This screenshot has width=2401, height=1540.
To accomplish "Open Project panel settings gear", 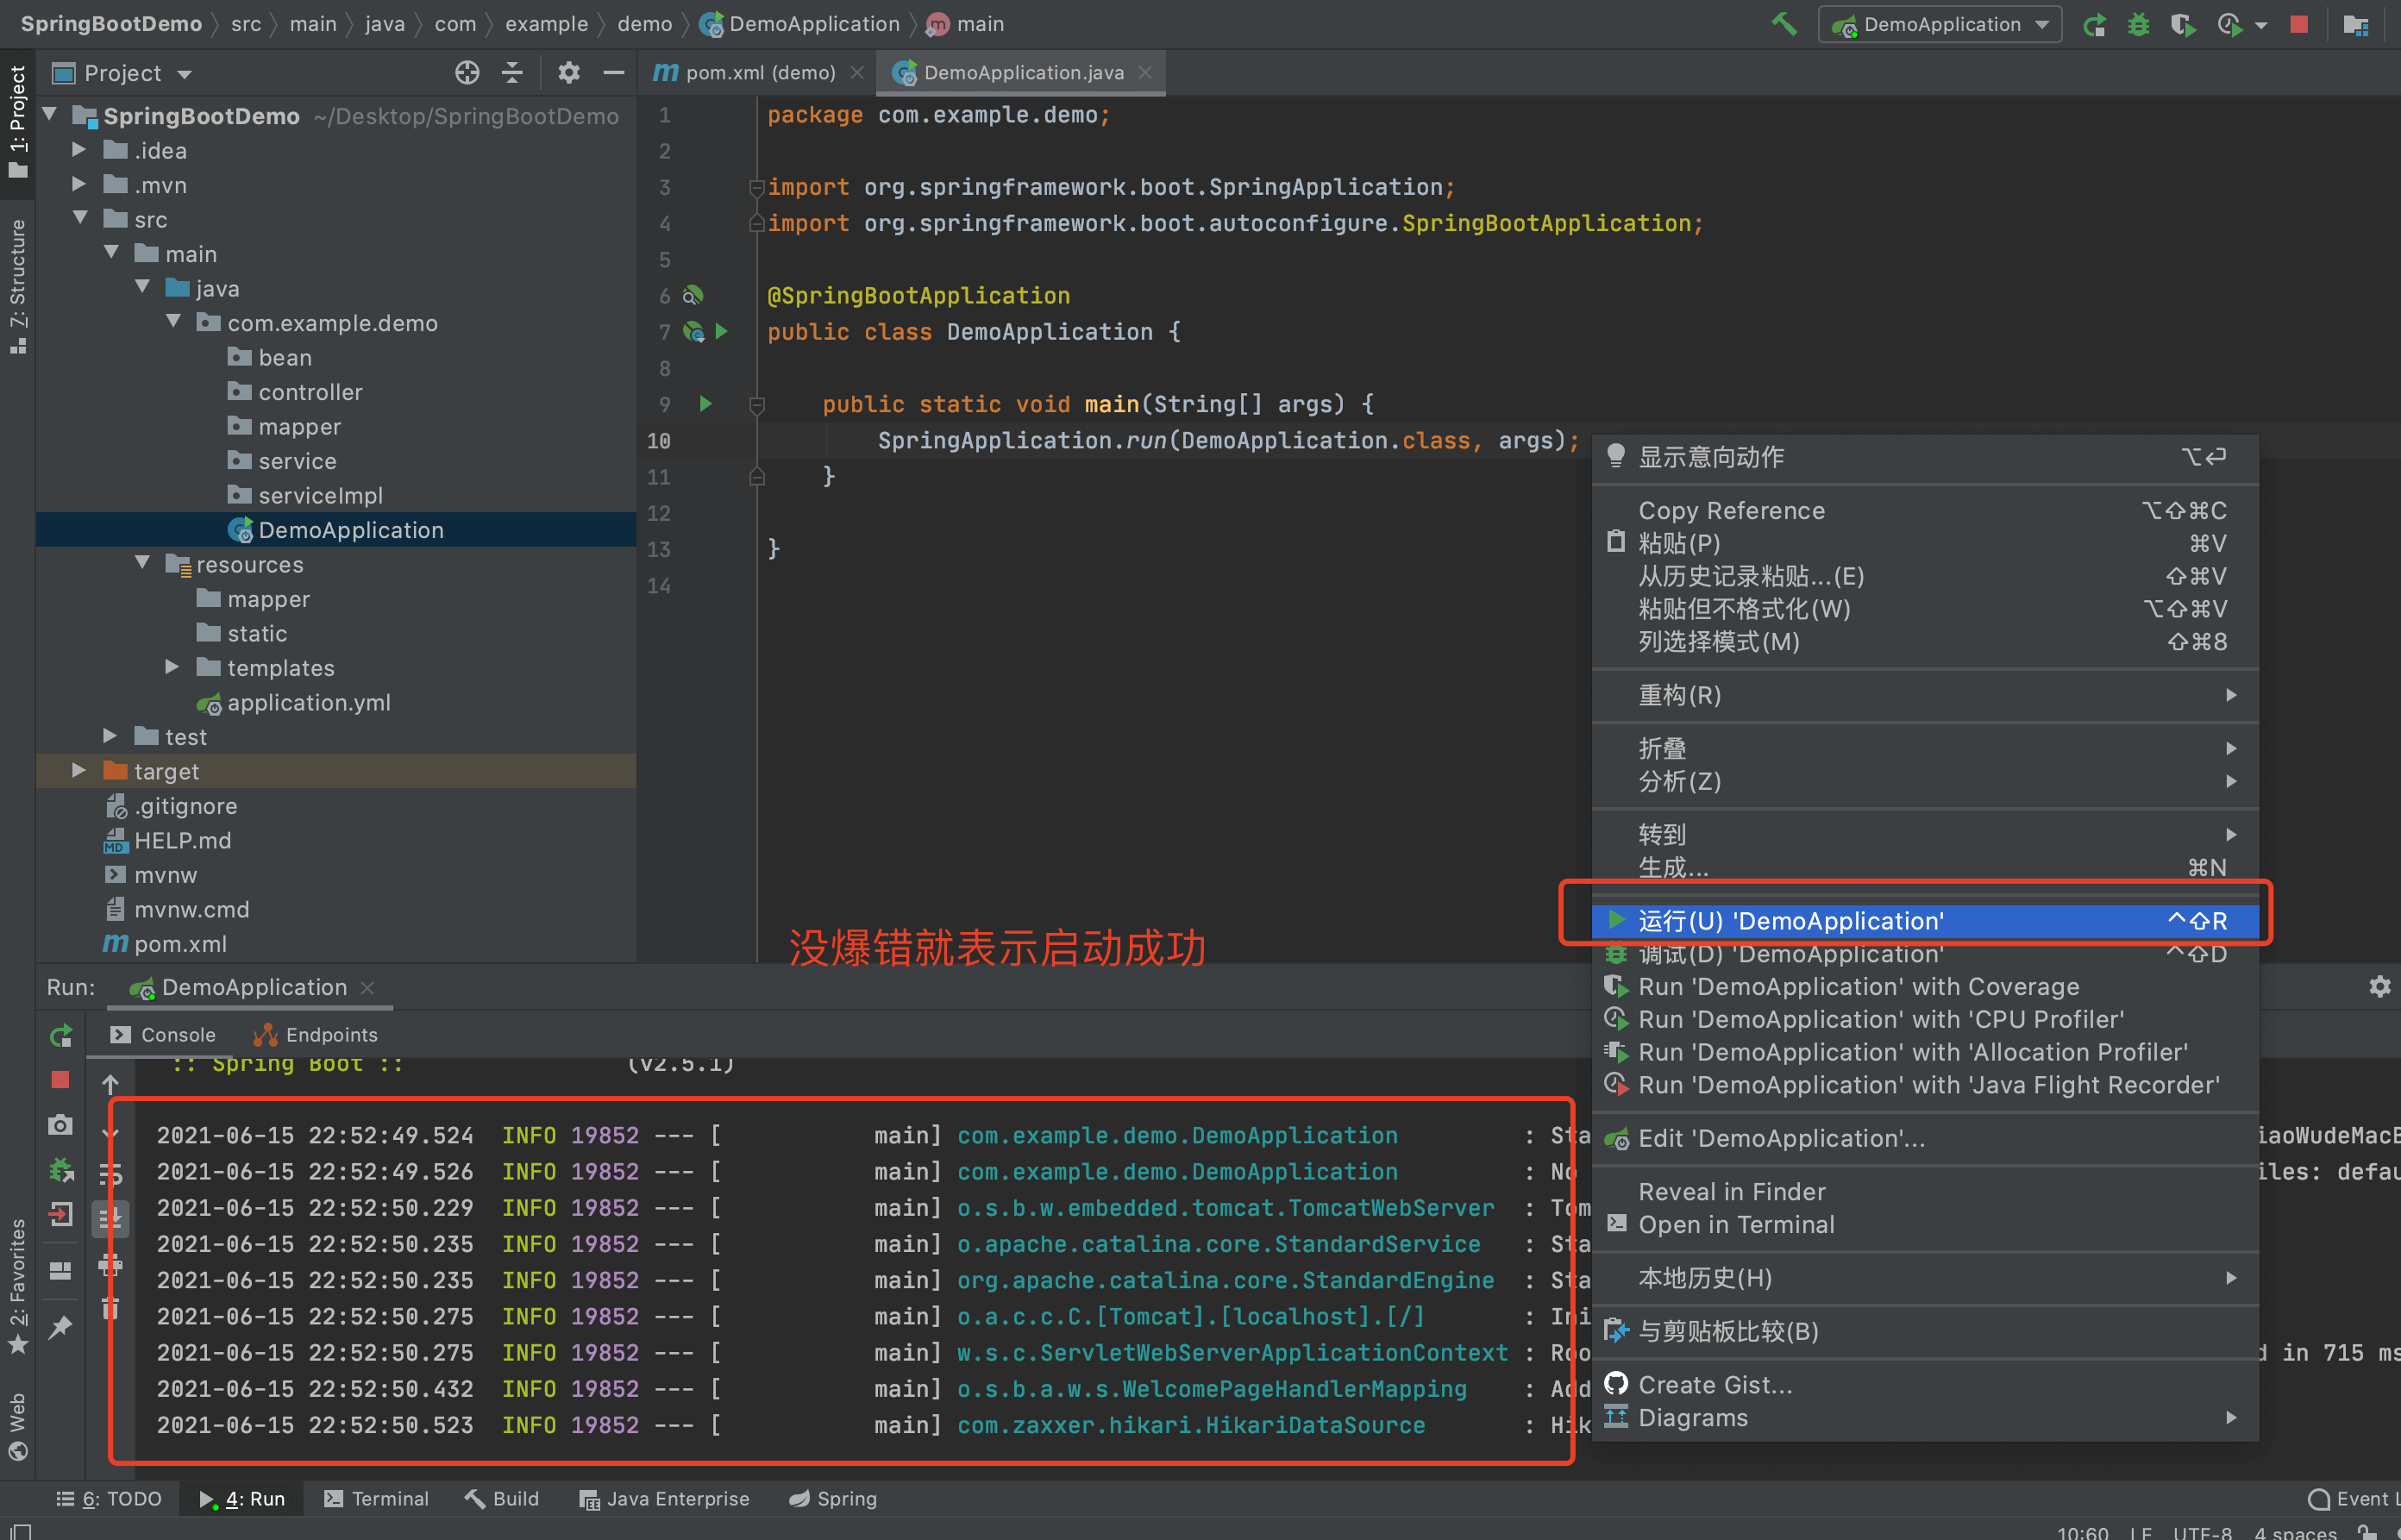I will click(x=569, y=72).
